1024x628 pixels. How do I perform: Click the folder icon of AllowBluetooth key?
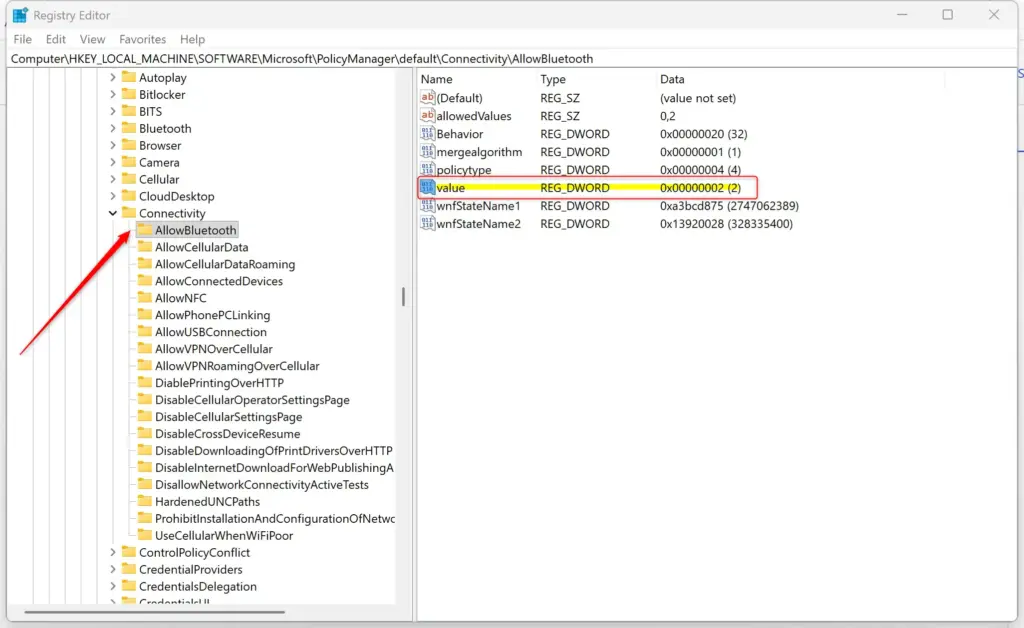point(145,230)
